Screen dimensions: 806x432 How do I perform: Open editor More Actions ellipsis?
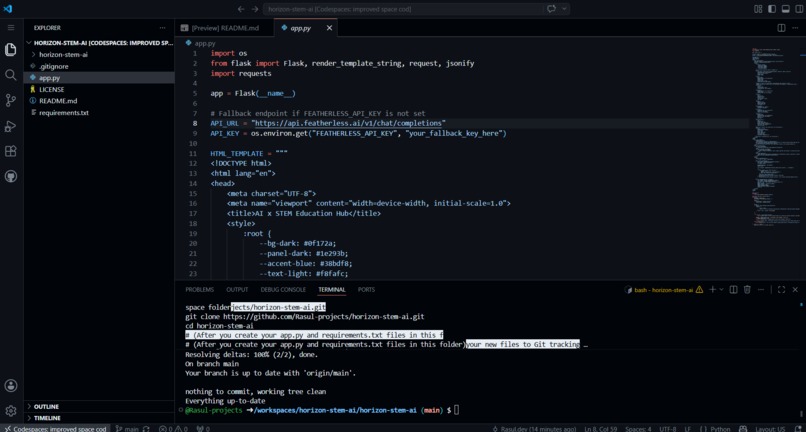click(795, 28)
